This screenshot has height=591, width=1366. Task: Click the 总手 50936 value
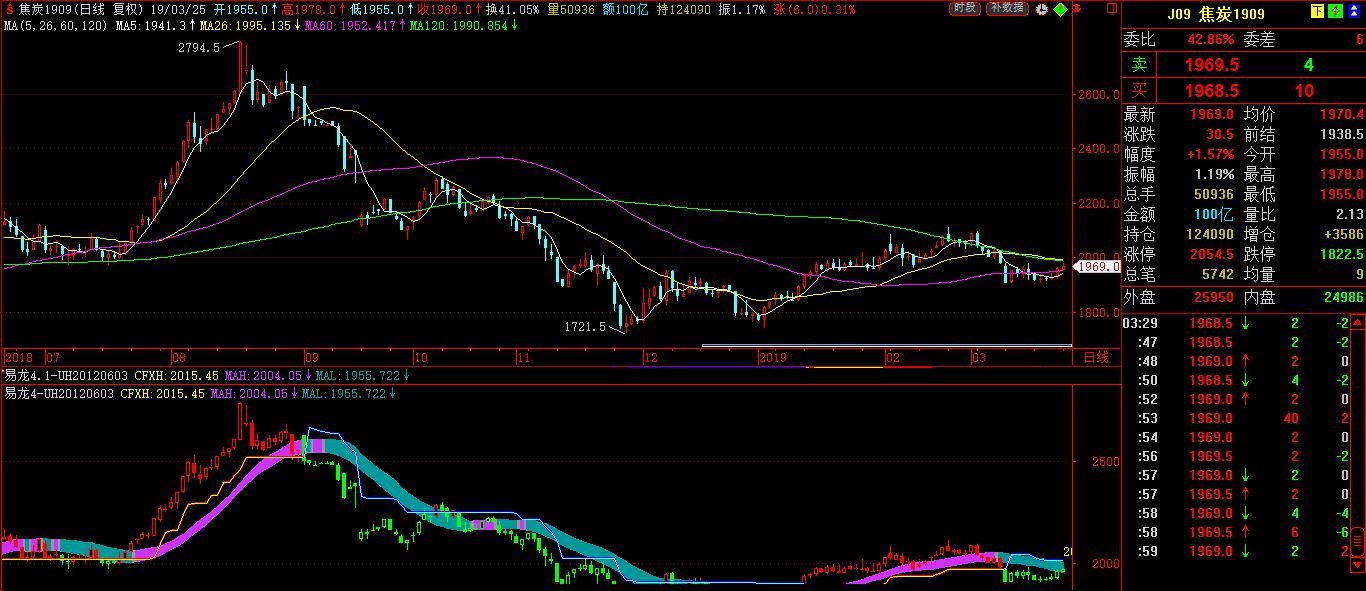tap(1215, 194)
